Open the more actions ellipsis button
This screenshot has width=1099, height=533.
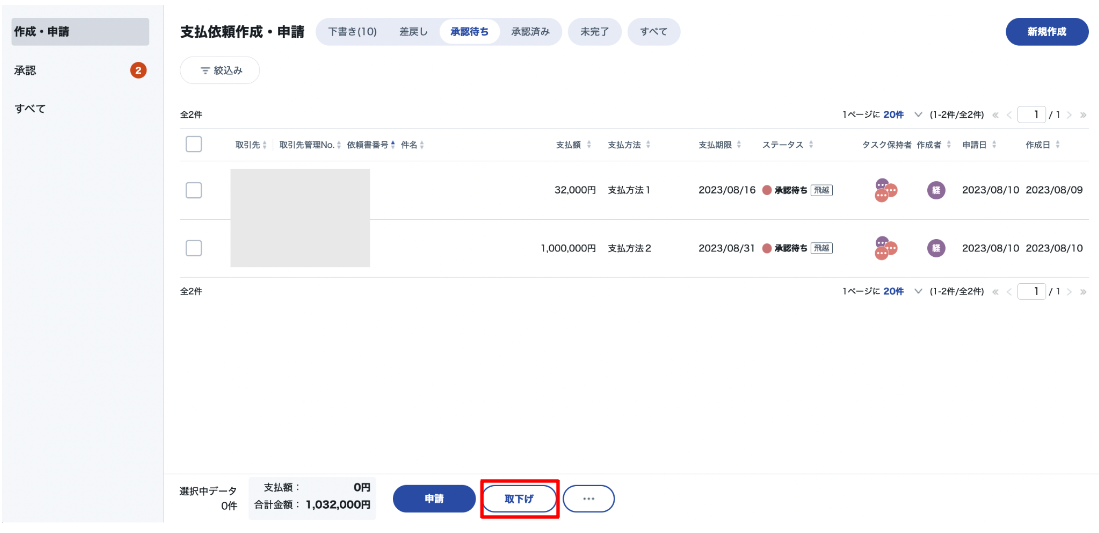pyautogui.click(x=589, y=499)
